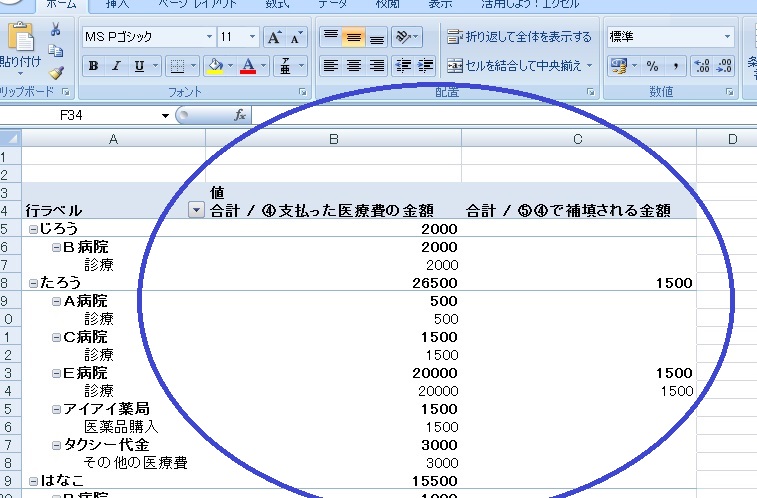Collapse the たろう group
This screenshot has height=498, width=757.
click(x=33, y=284)
